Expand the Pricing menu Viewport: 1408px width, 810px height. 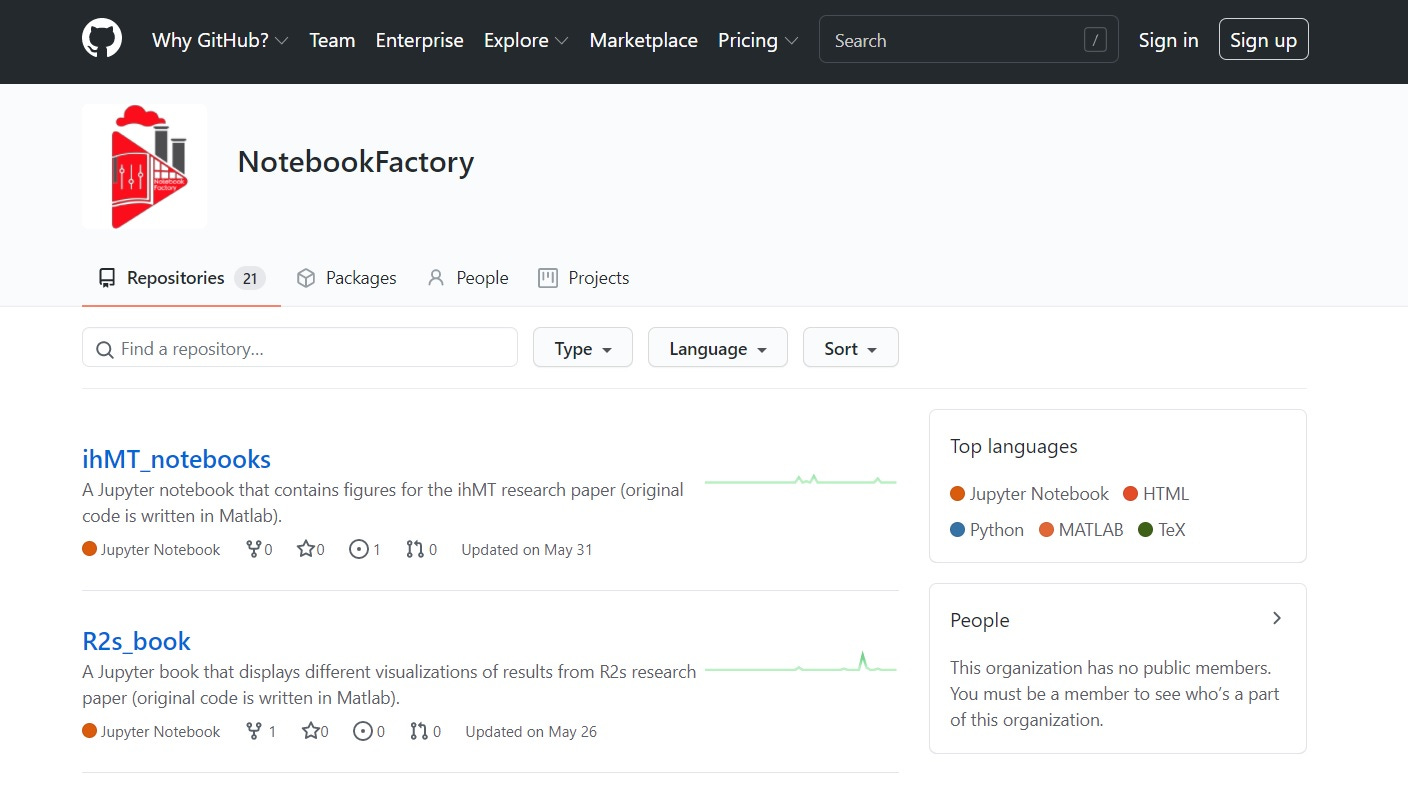pos(758,40)
